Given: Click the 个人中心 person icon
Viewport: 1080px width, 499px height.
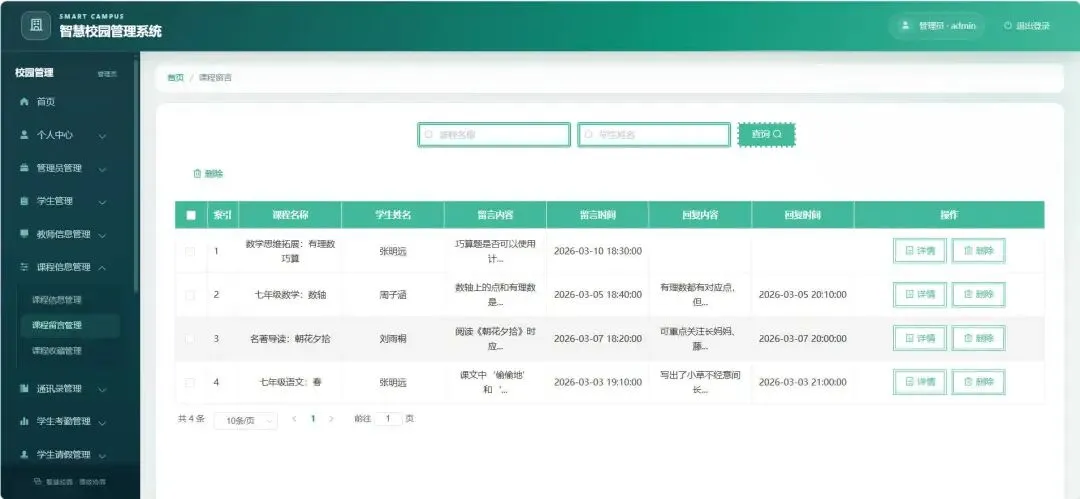Looking at the screenshot, I should [24, 135].
